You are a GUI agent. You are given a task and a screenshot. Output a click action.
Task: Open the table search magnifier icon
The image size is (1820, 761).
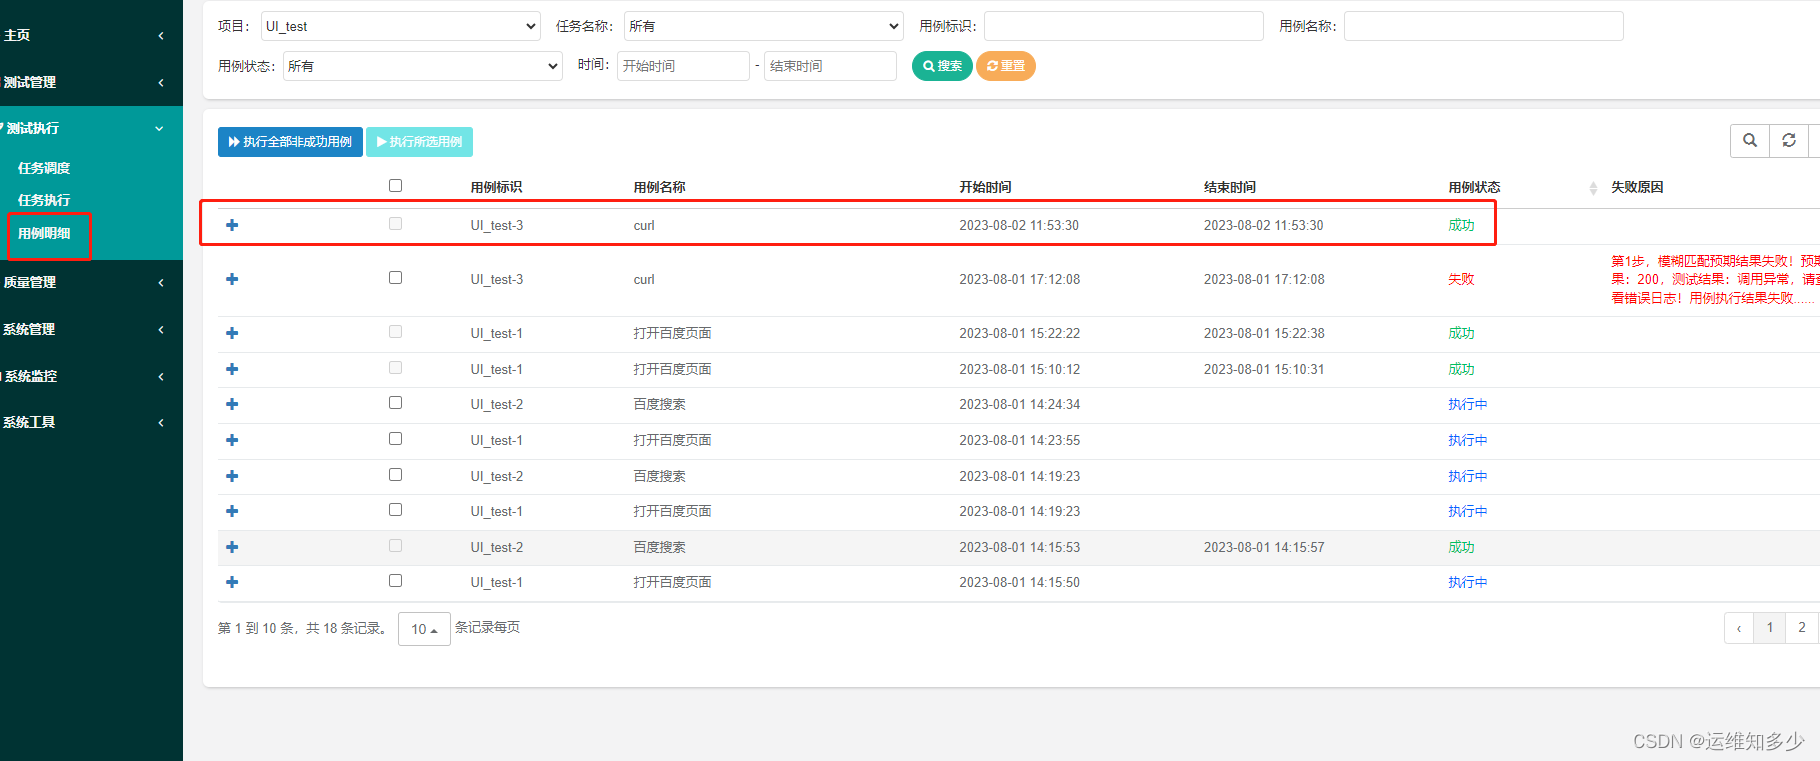(x=1750, y=141)
